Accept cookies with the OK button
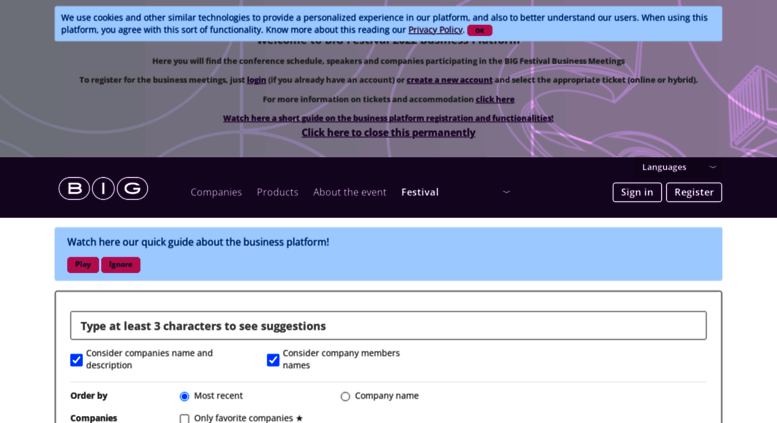The width and height of the screenshot is (777, 423). 480,30
